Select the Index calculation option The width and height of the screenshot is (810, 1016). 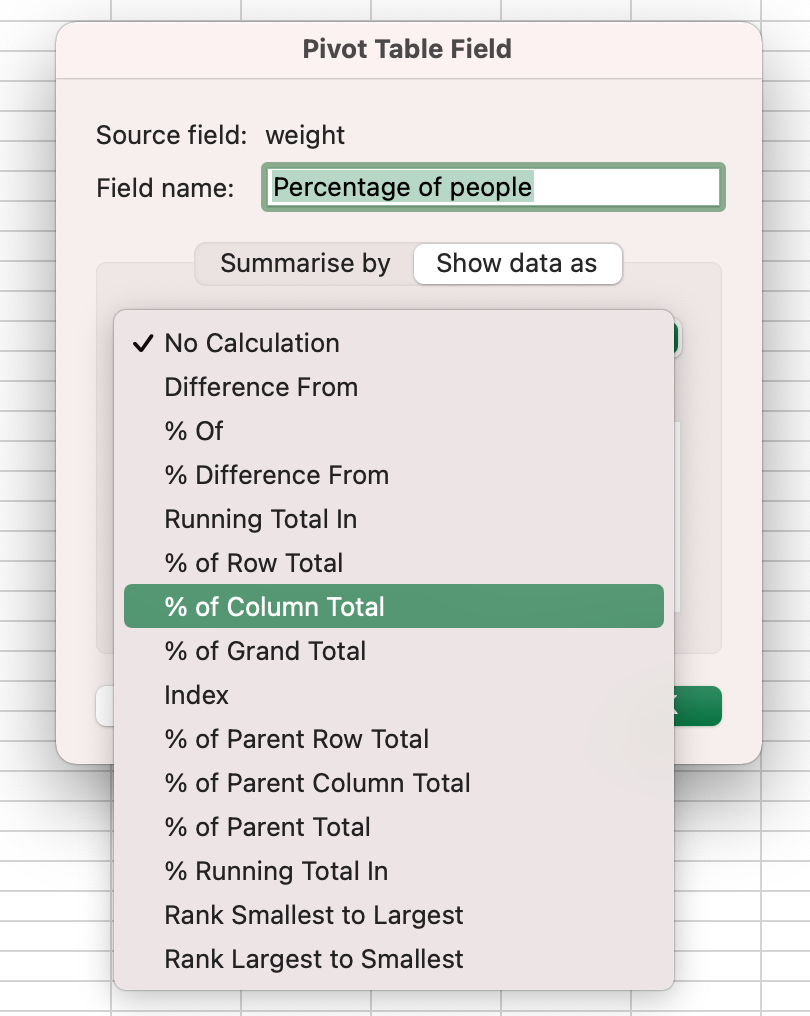pyautogui.click(x=196, y=695)
